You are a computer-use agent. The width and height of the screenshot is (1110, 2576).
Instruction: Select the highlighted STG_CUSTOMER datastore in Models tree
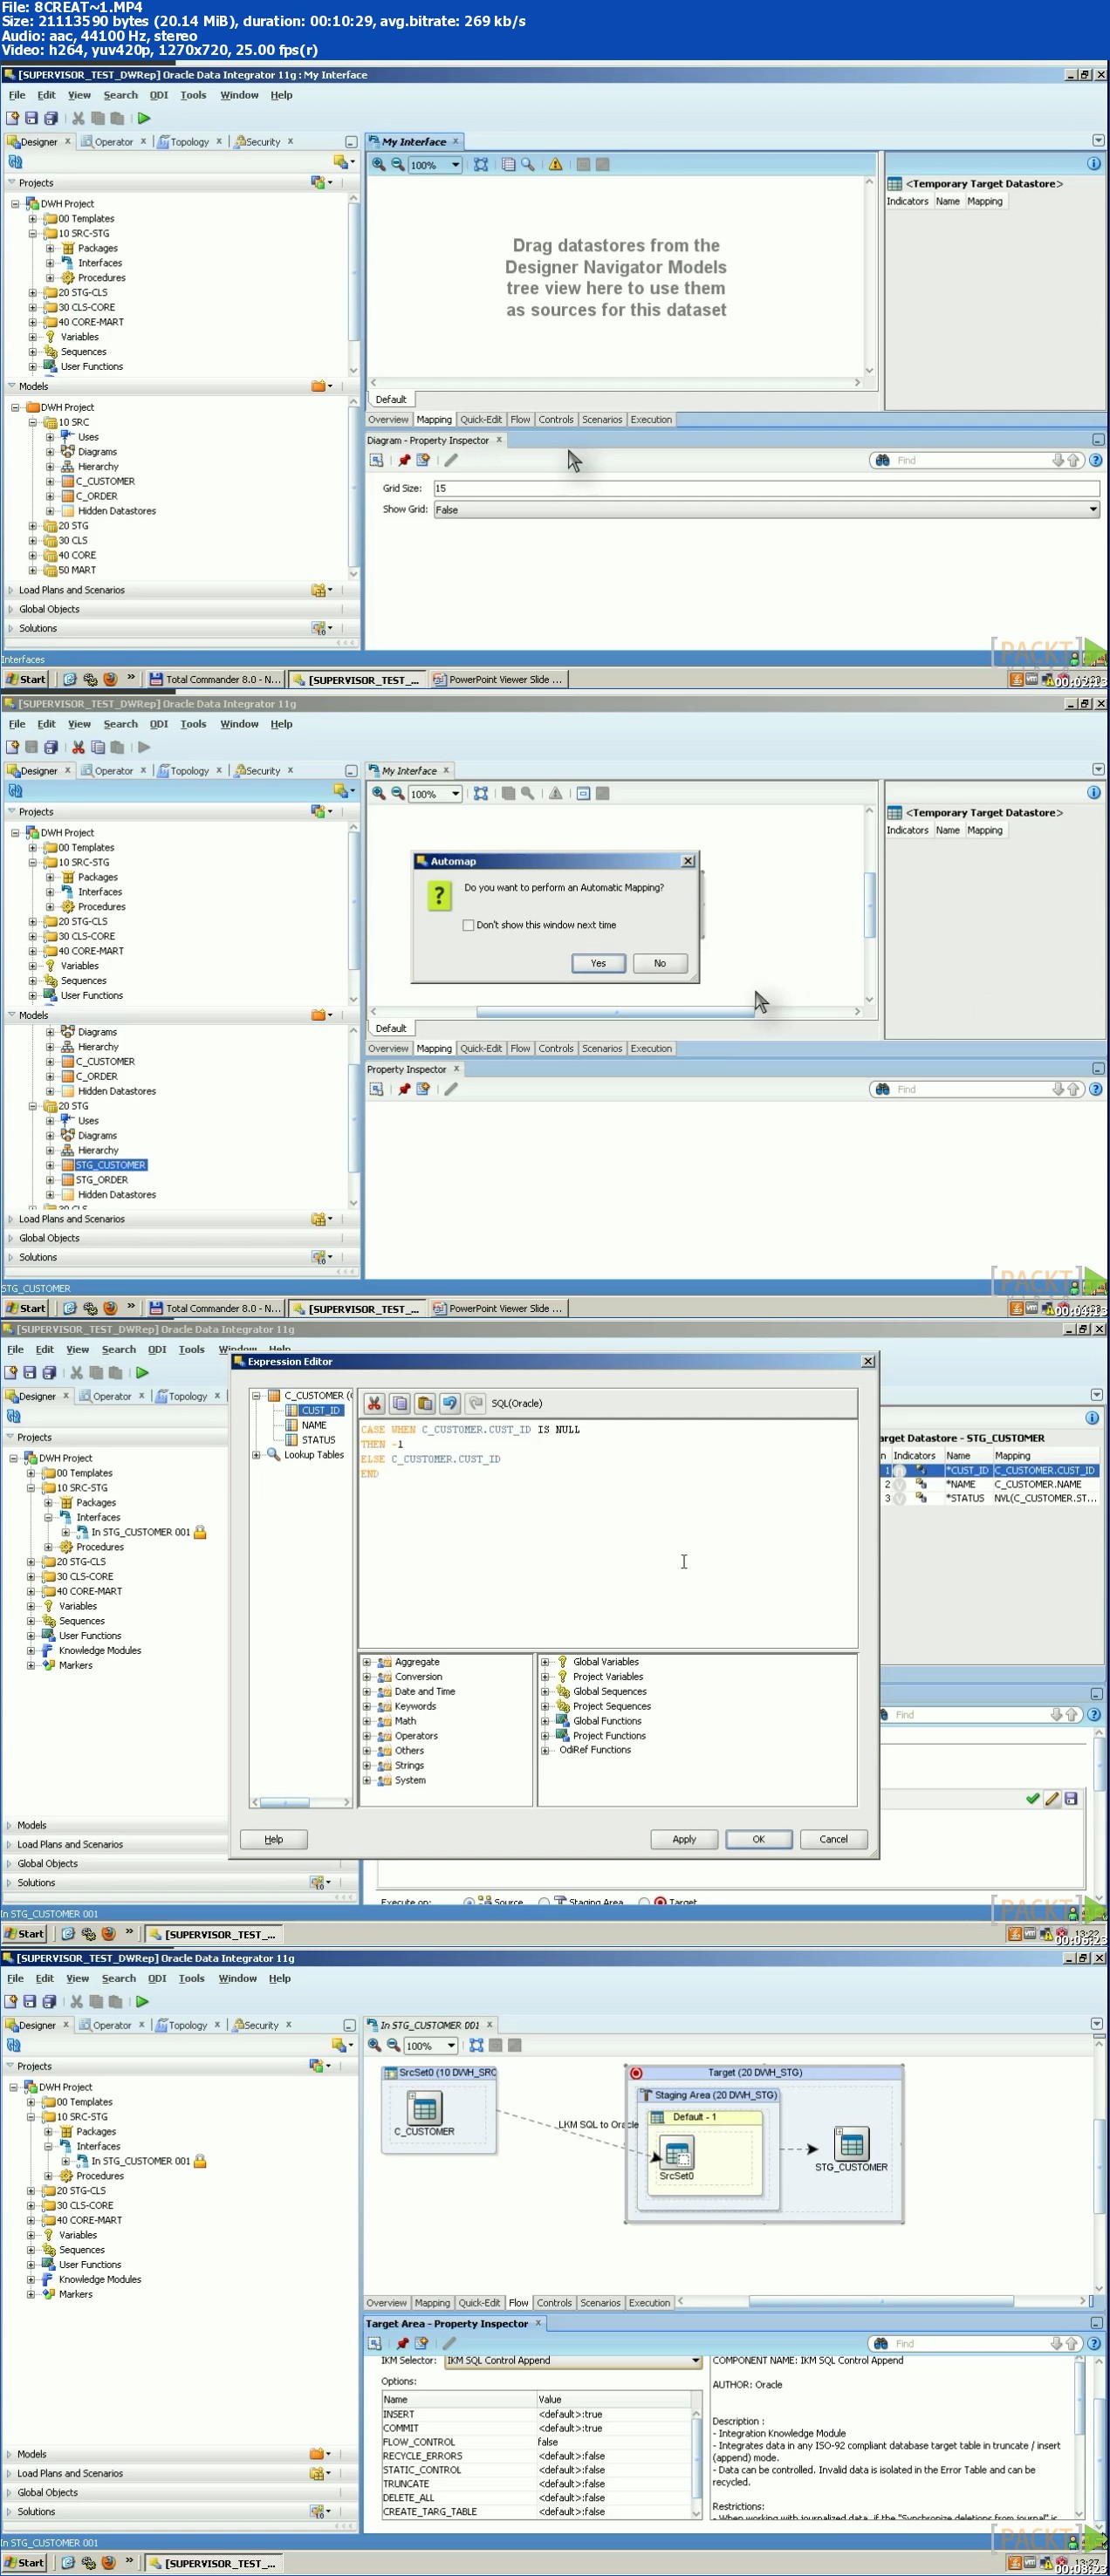coord(110,1165)
